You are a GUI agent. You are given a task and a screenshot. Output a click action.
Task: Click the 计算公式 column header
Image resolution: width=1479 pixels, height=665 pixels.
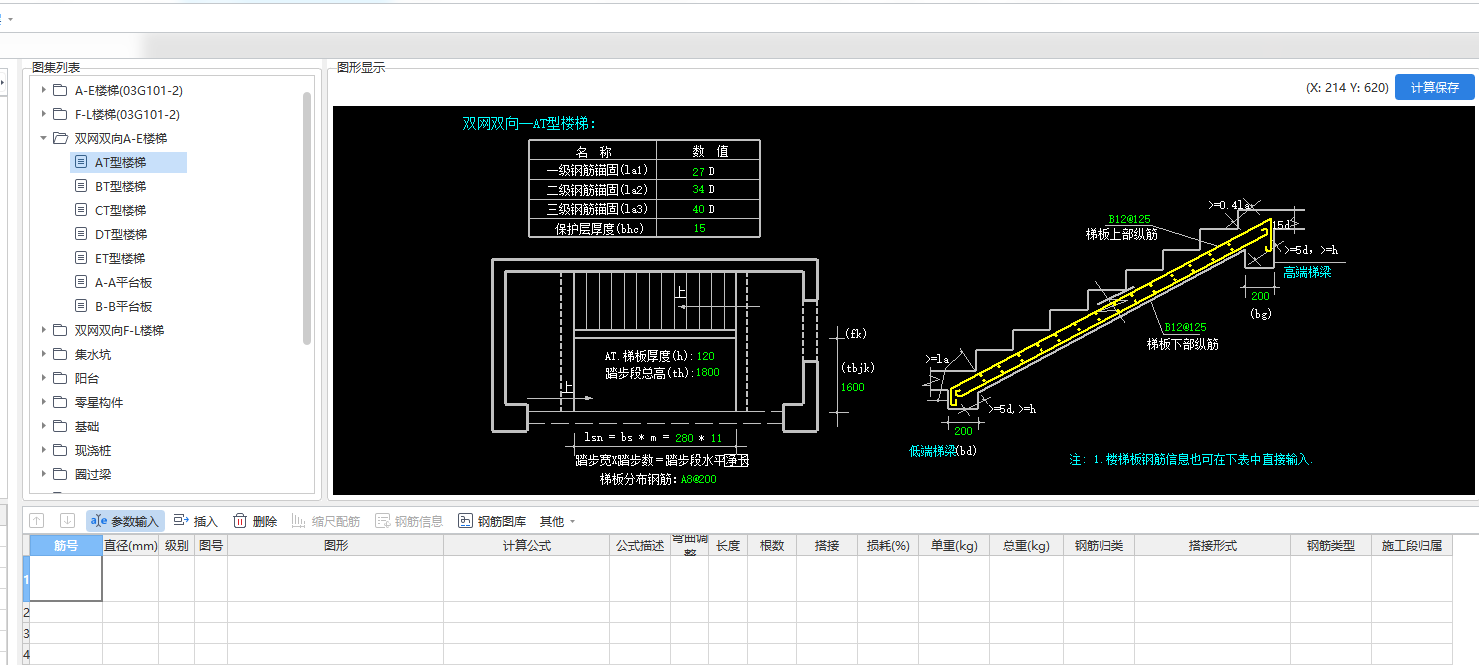(526, 545)
